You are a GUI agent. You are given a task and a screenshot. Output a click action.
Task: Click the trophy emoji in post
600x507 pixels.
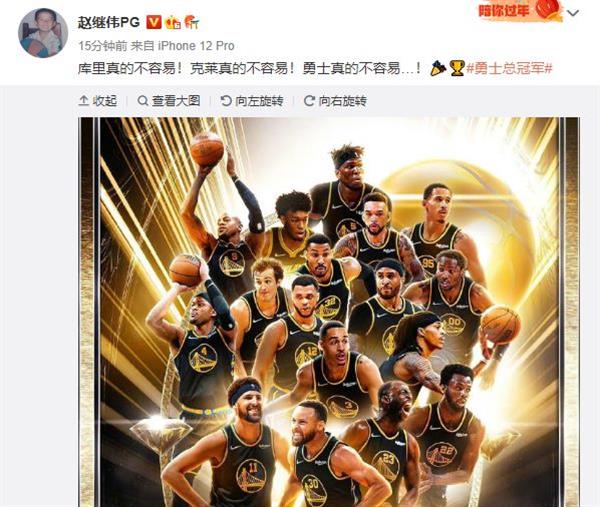coord(457,68)
